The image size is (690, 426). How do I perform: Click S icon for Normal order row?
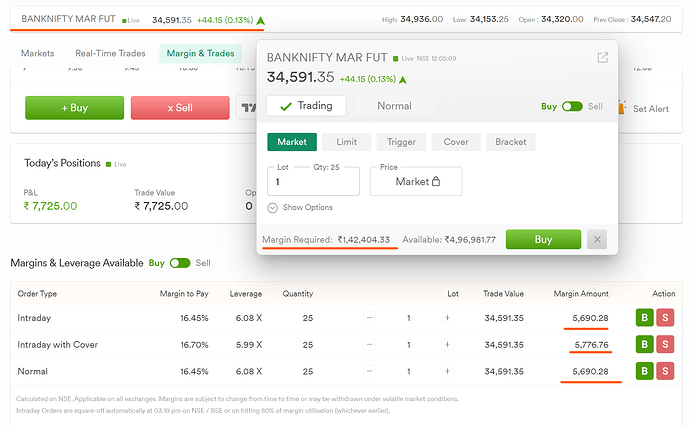[x=664, y=372]
